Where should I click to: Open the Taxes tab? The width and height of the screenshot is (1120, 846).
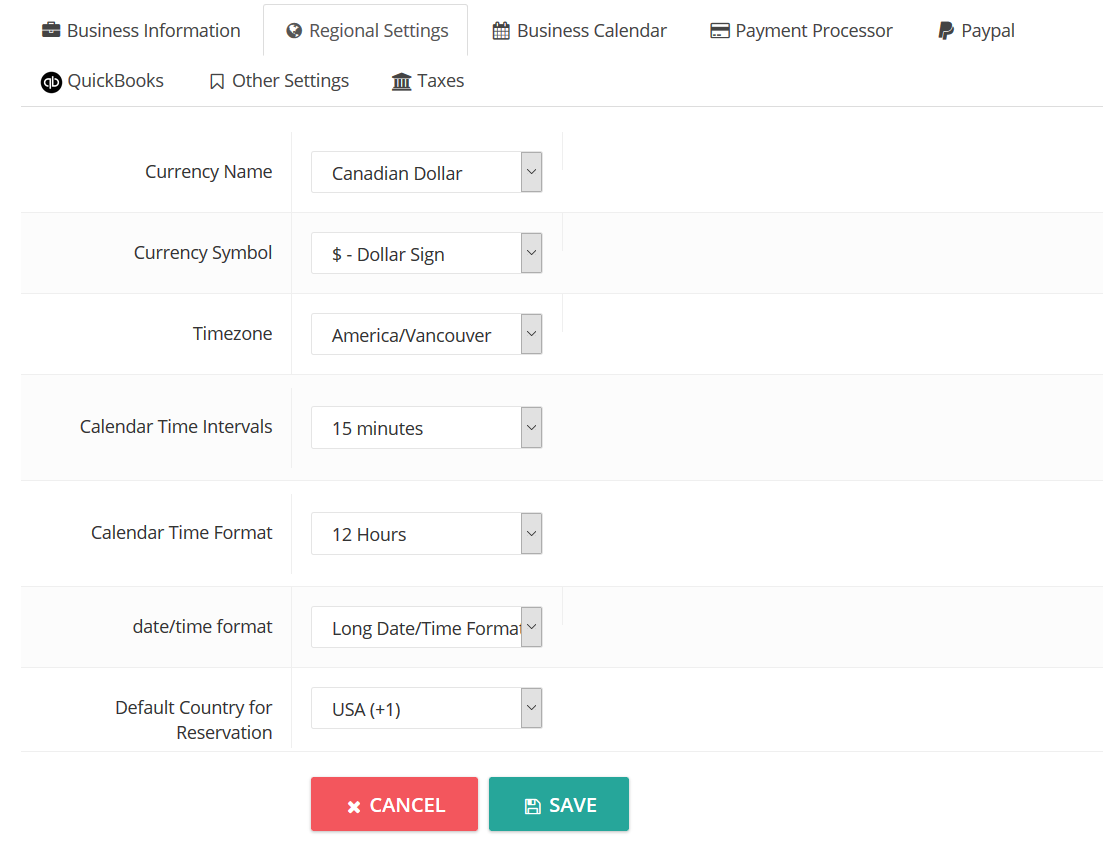pos(428,81)
